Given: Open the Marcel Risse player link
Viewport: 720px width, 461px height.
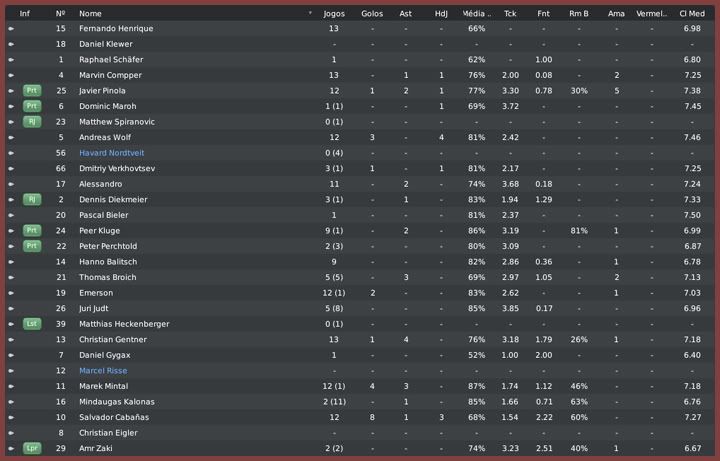Looking at the screenshot, I should [103, 371].
